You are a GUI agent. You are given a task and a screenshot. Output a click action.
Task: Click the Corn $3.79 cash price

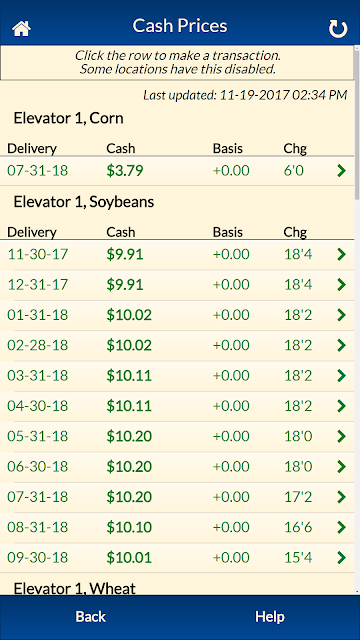tap(125, 171)
